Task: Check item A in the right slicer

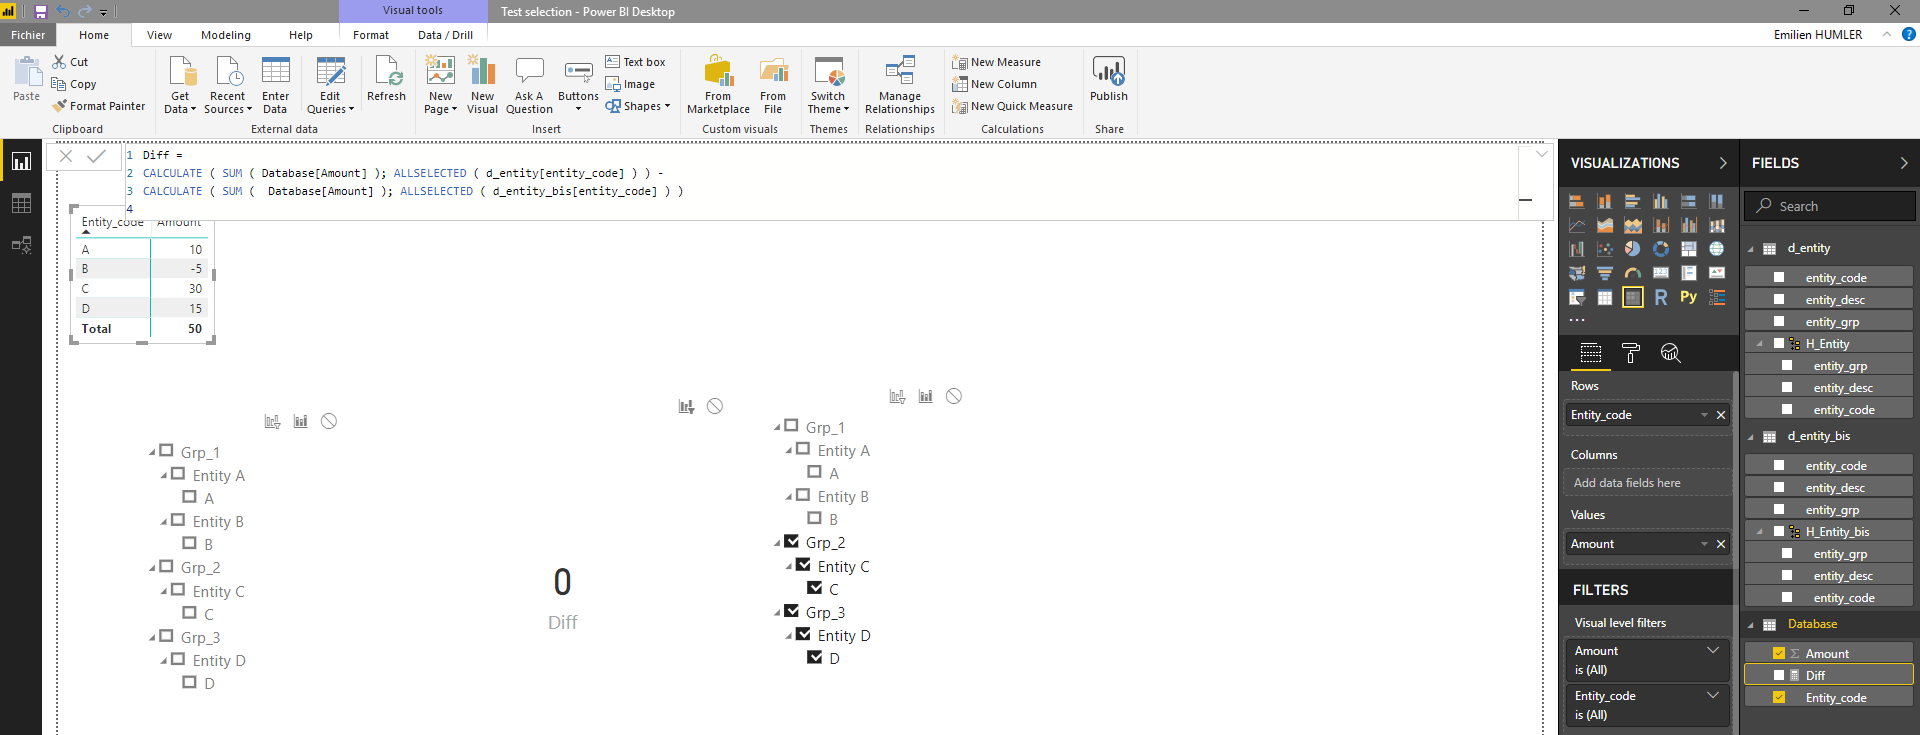Action: (x=814, y=472)
